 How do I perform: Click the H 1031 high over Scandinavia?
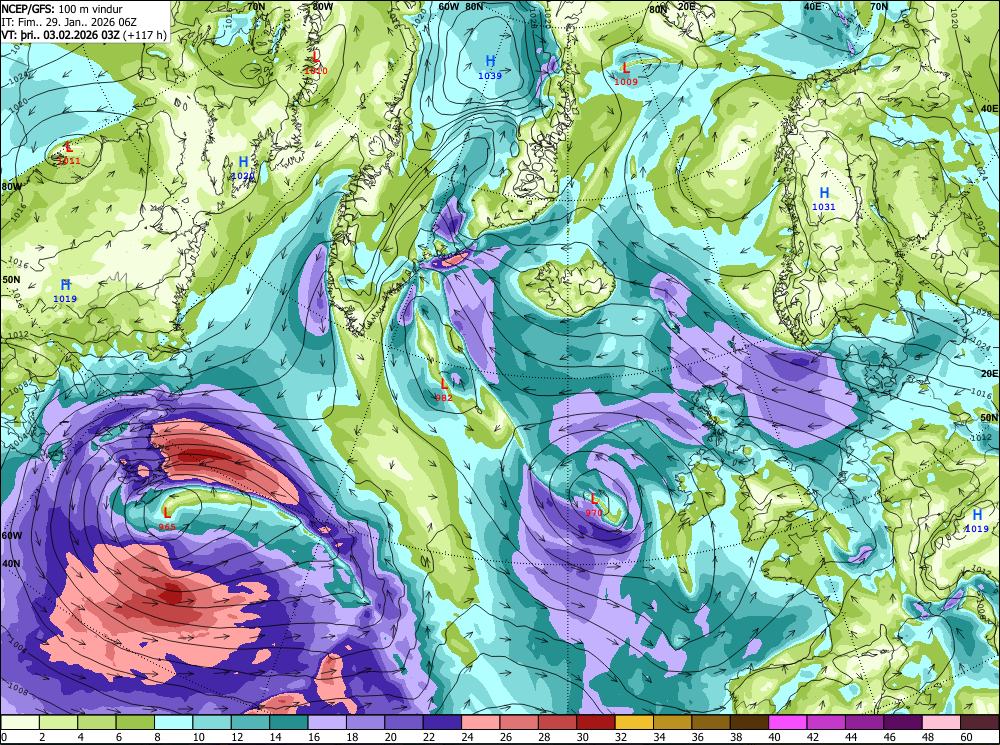[824, 198]
